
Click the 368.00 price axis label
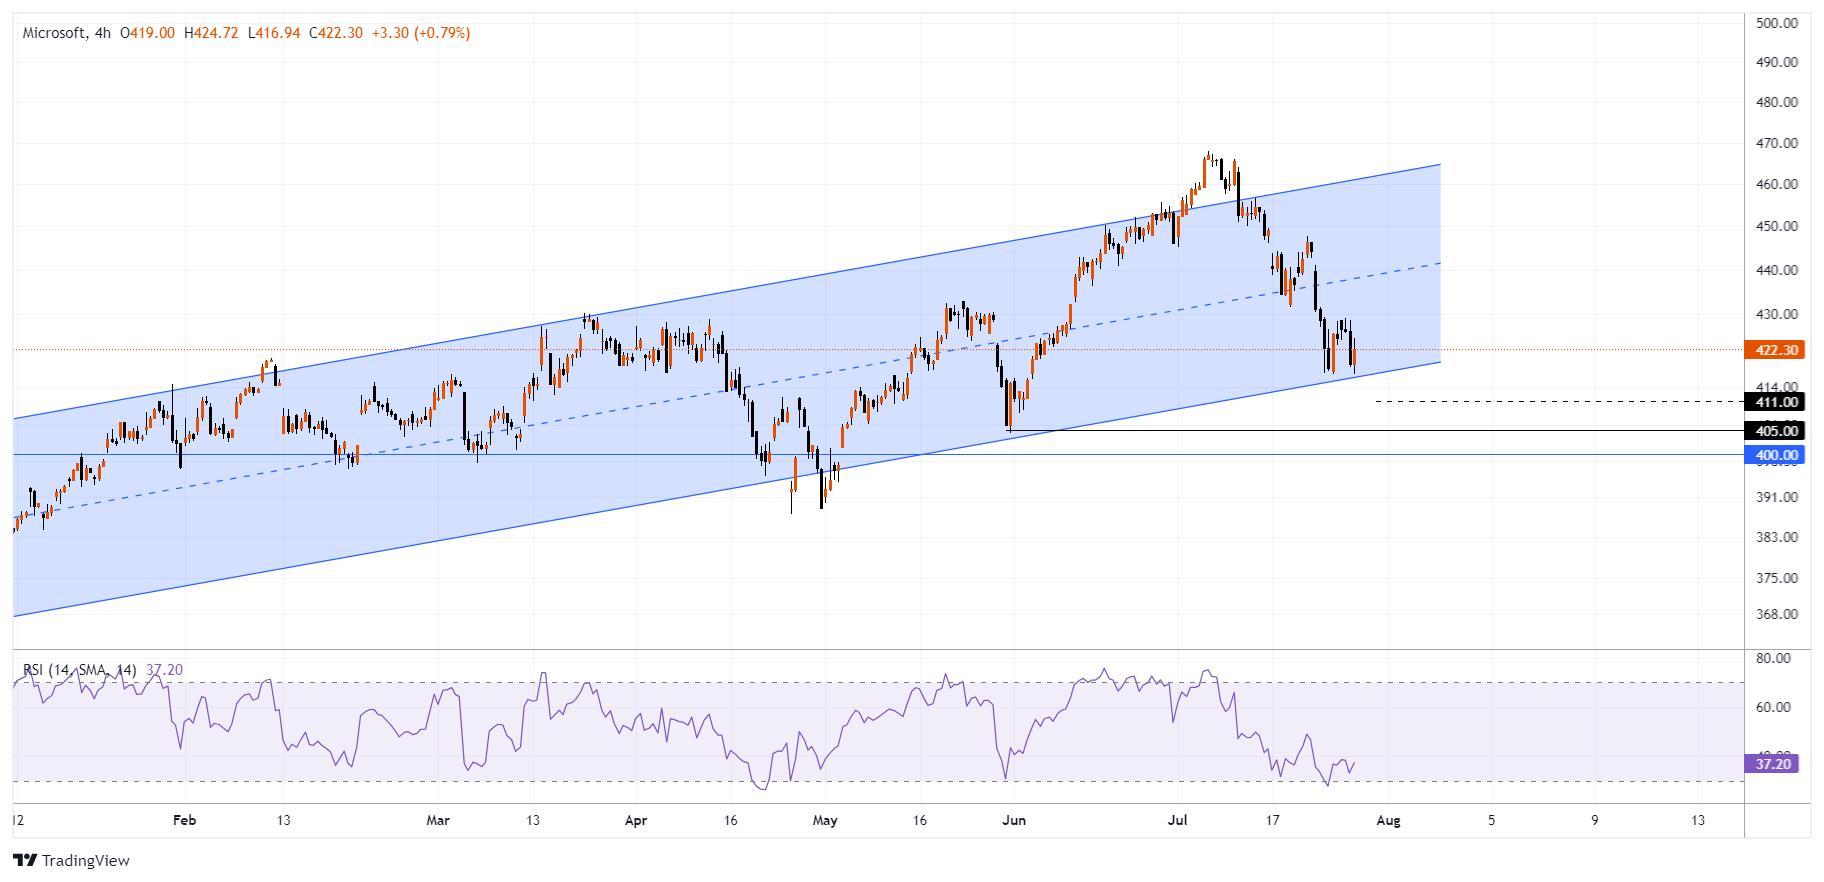coord(1777,614)
